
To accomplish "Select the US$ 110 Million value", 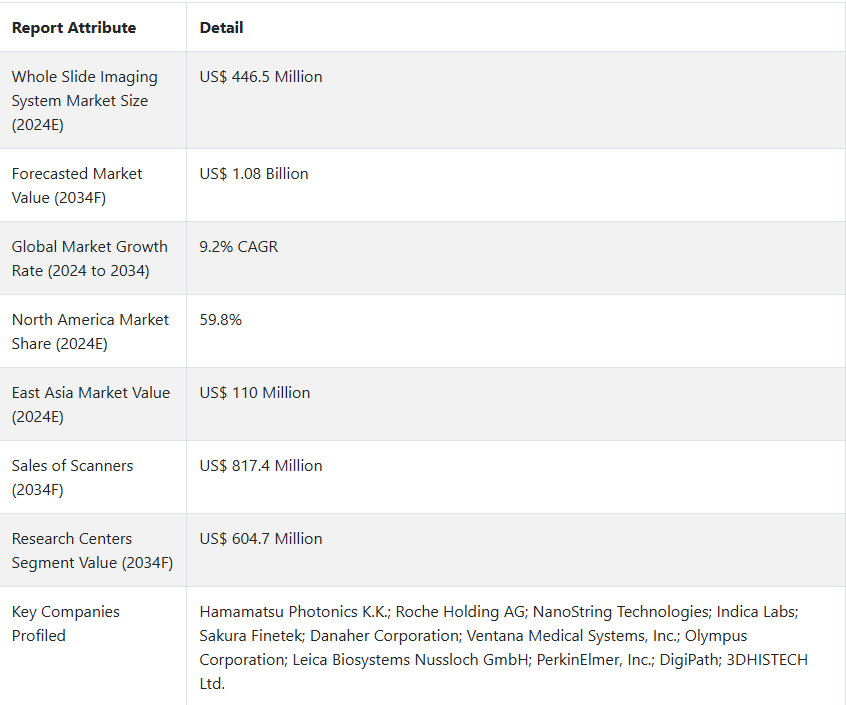I will (255, 393).
